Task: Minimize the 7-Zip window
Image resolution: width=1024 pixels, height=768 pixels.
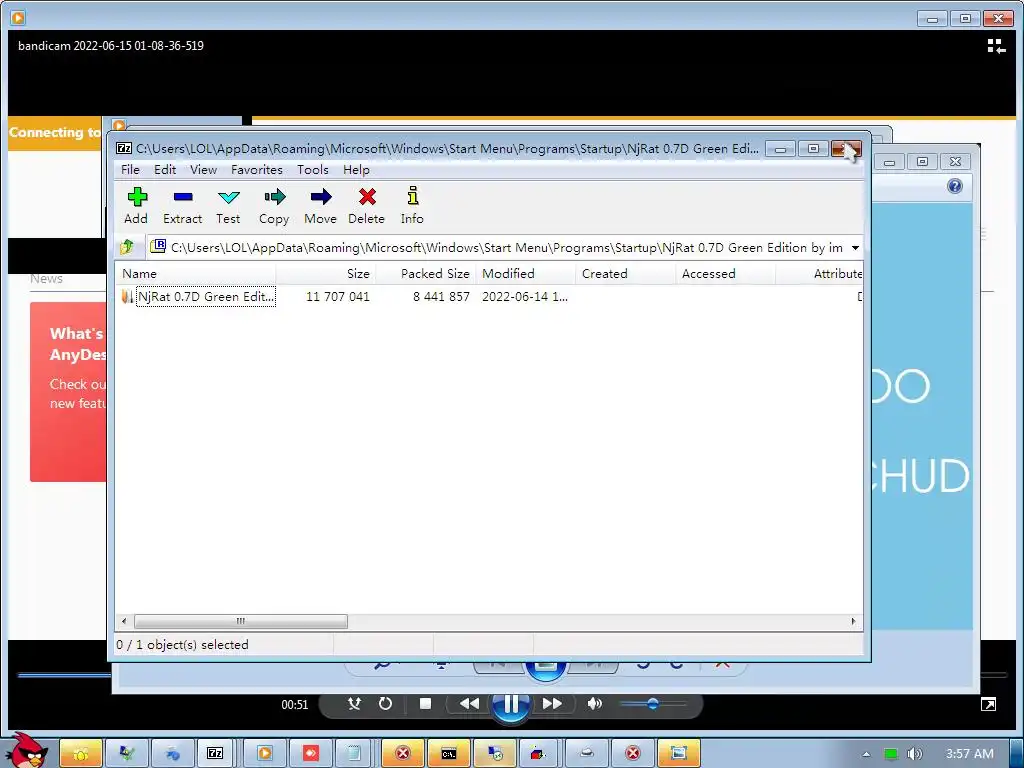Action: 780,149
